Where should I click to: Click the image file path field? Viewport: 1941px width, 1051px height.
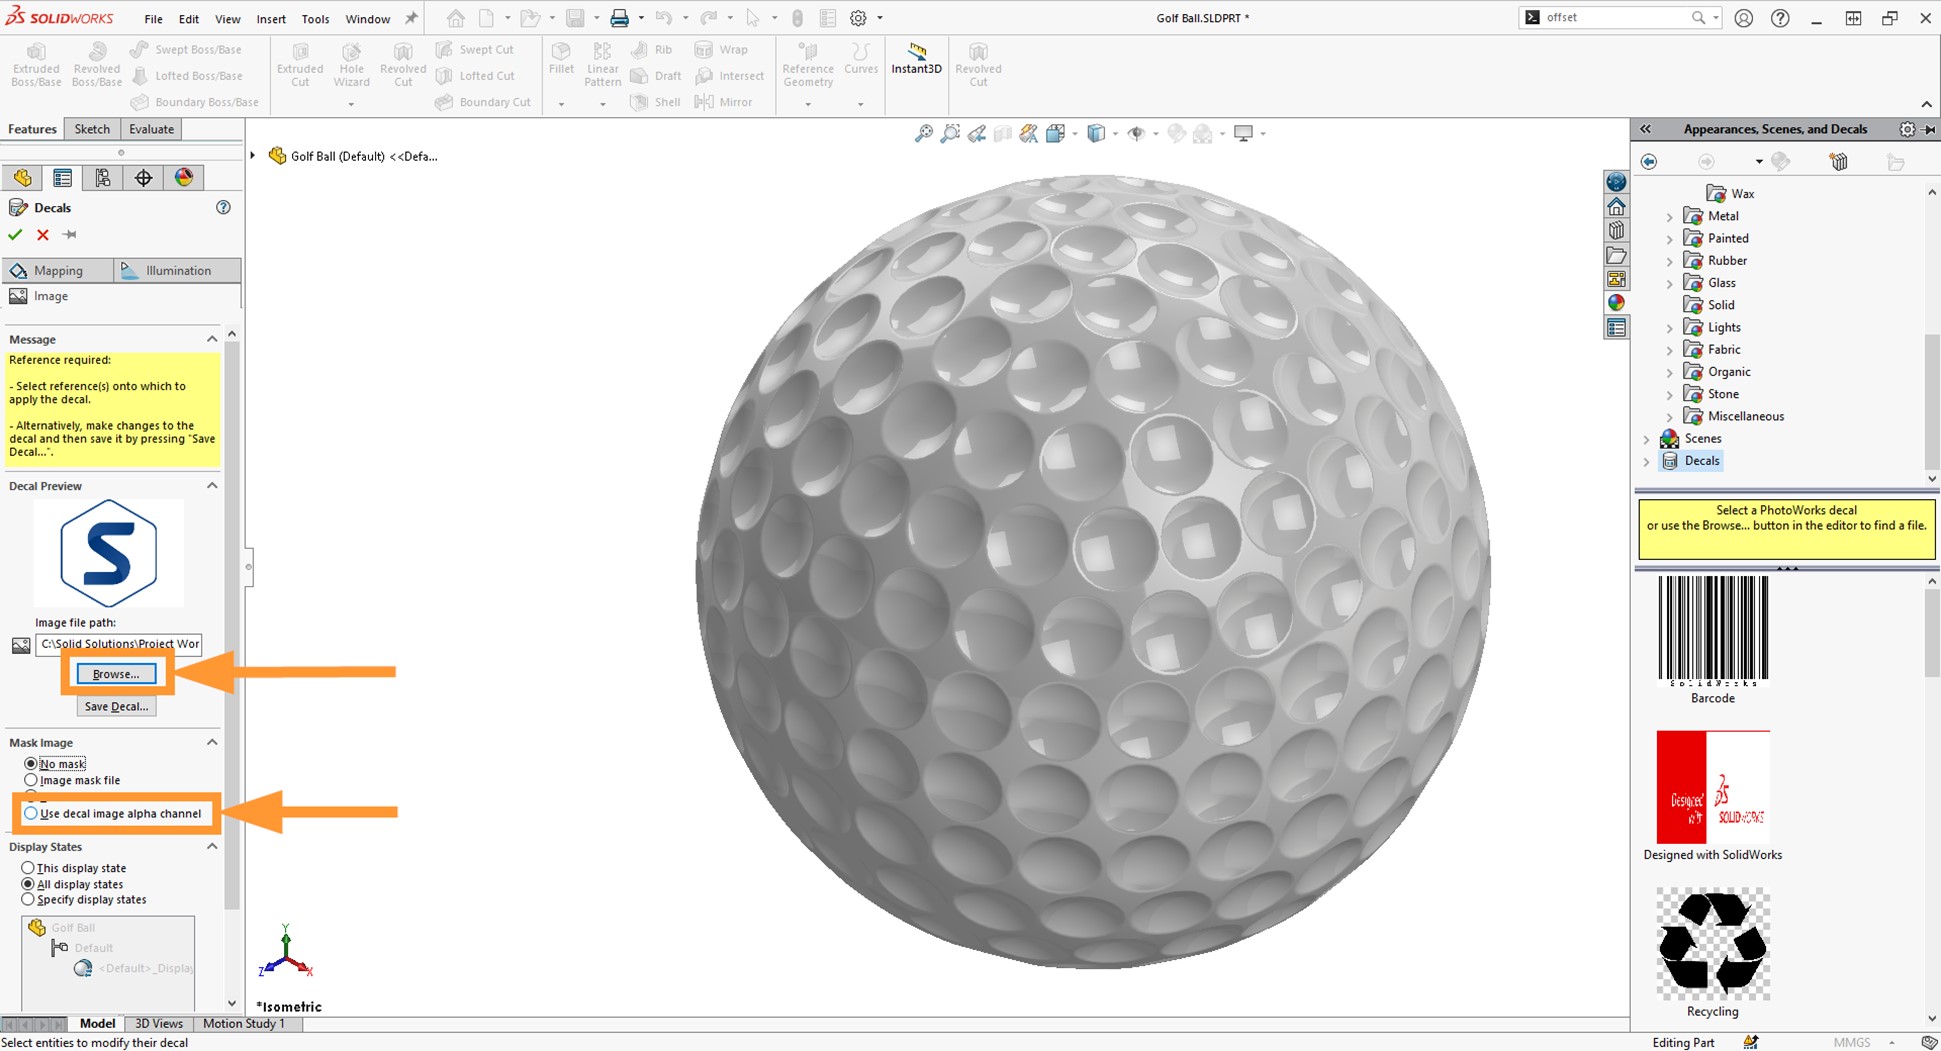[117, 644]
